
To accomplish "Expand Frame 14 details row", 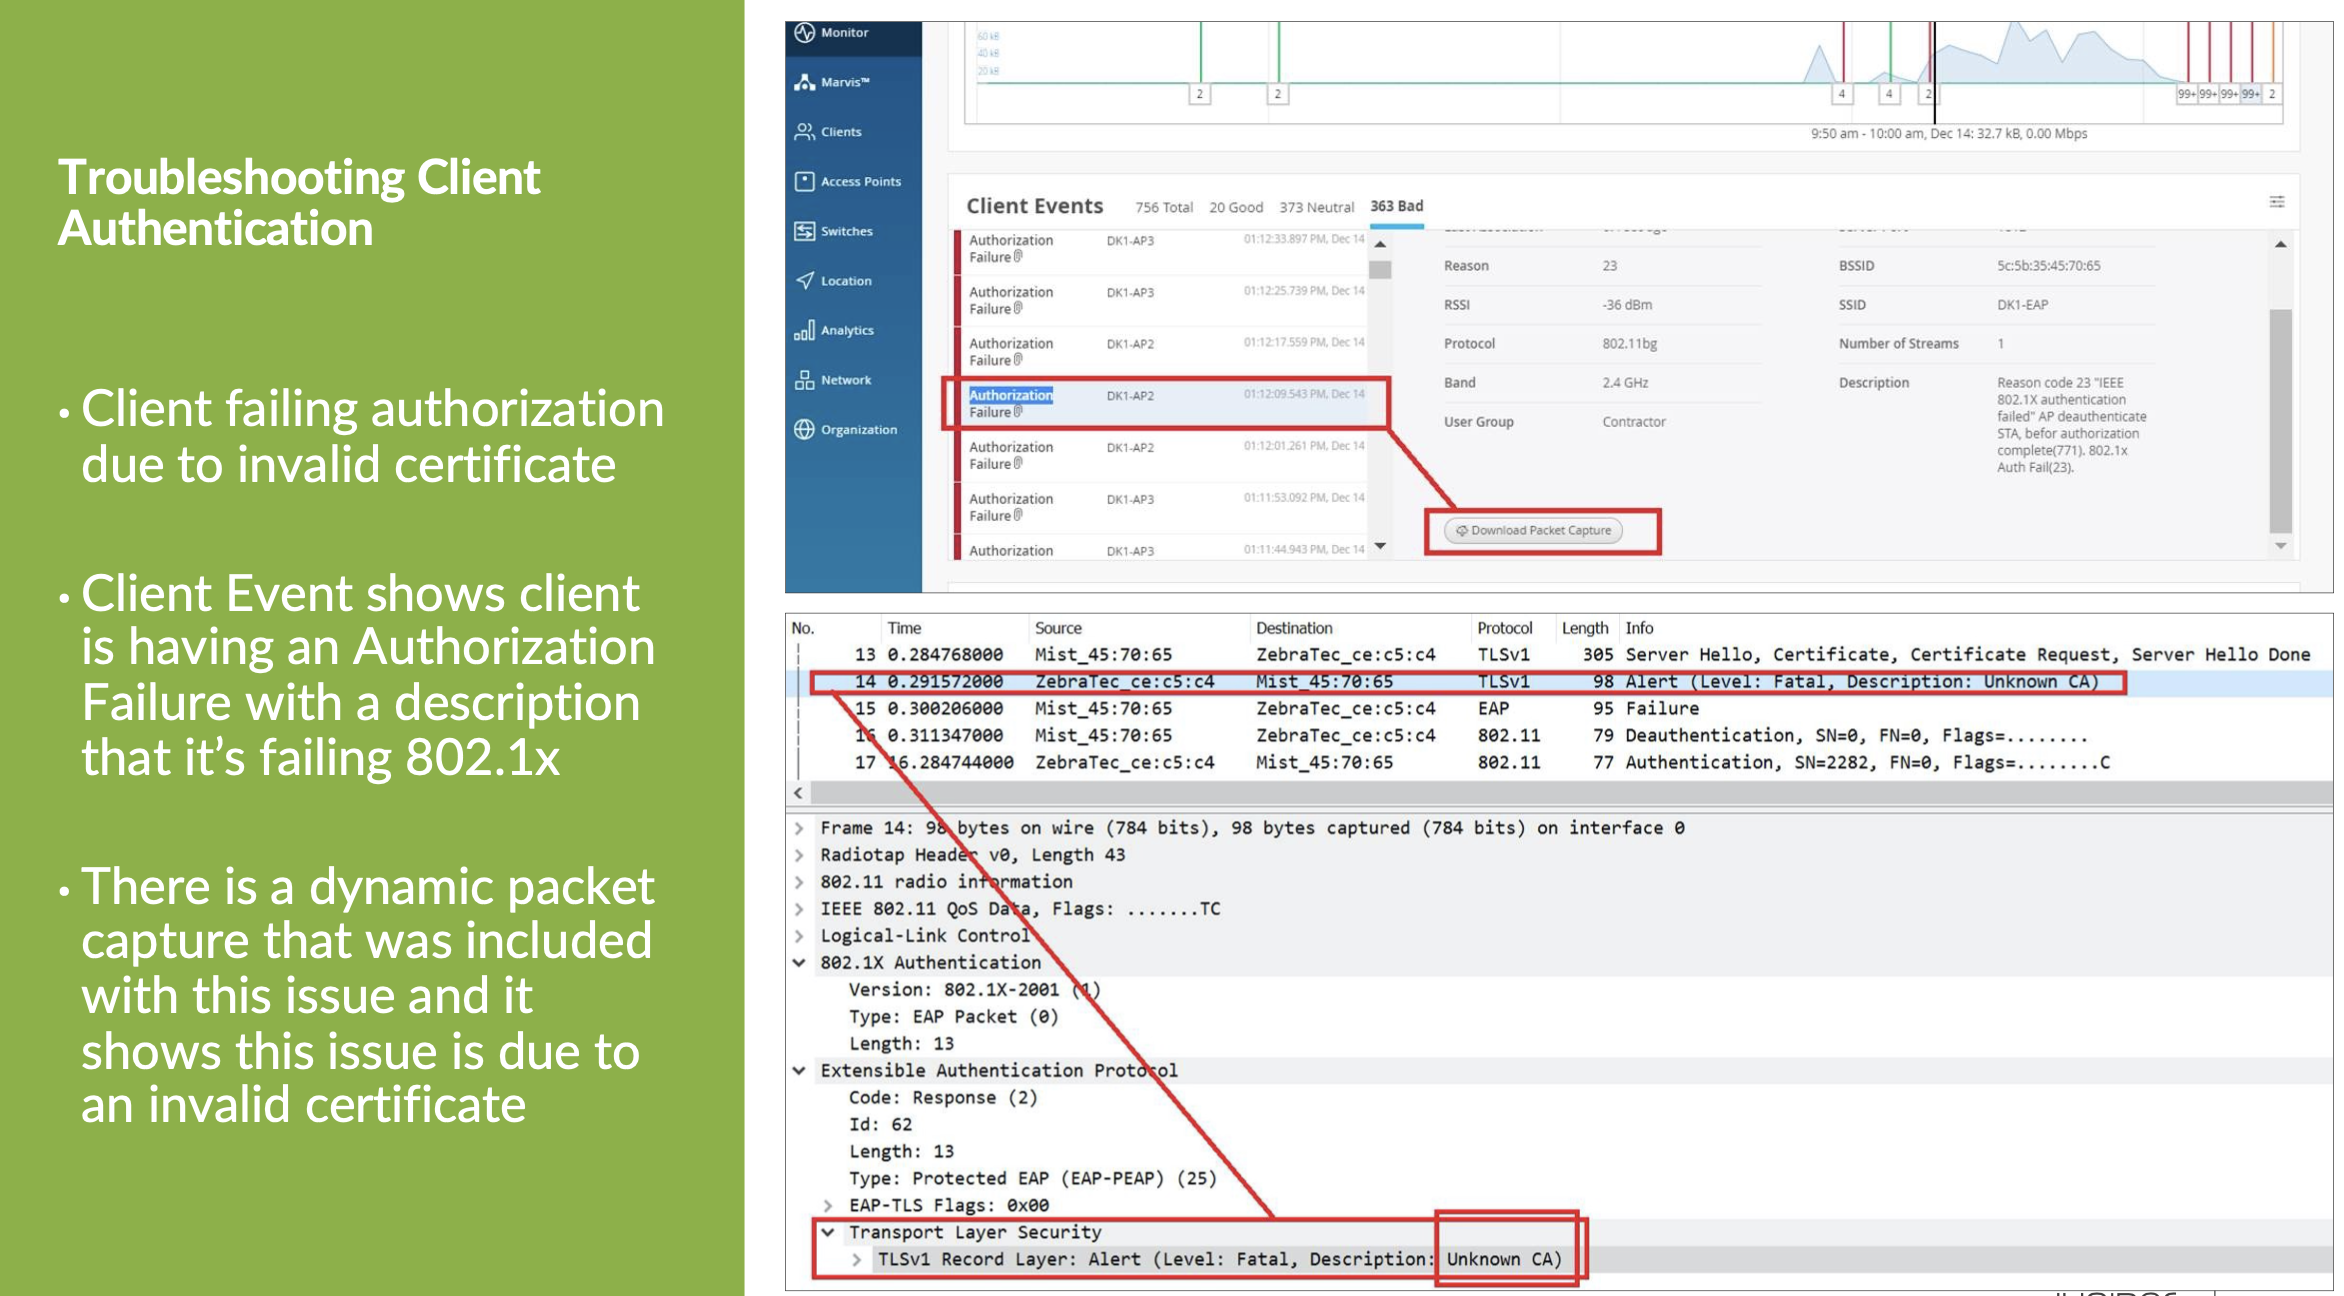I will [799, 828].
